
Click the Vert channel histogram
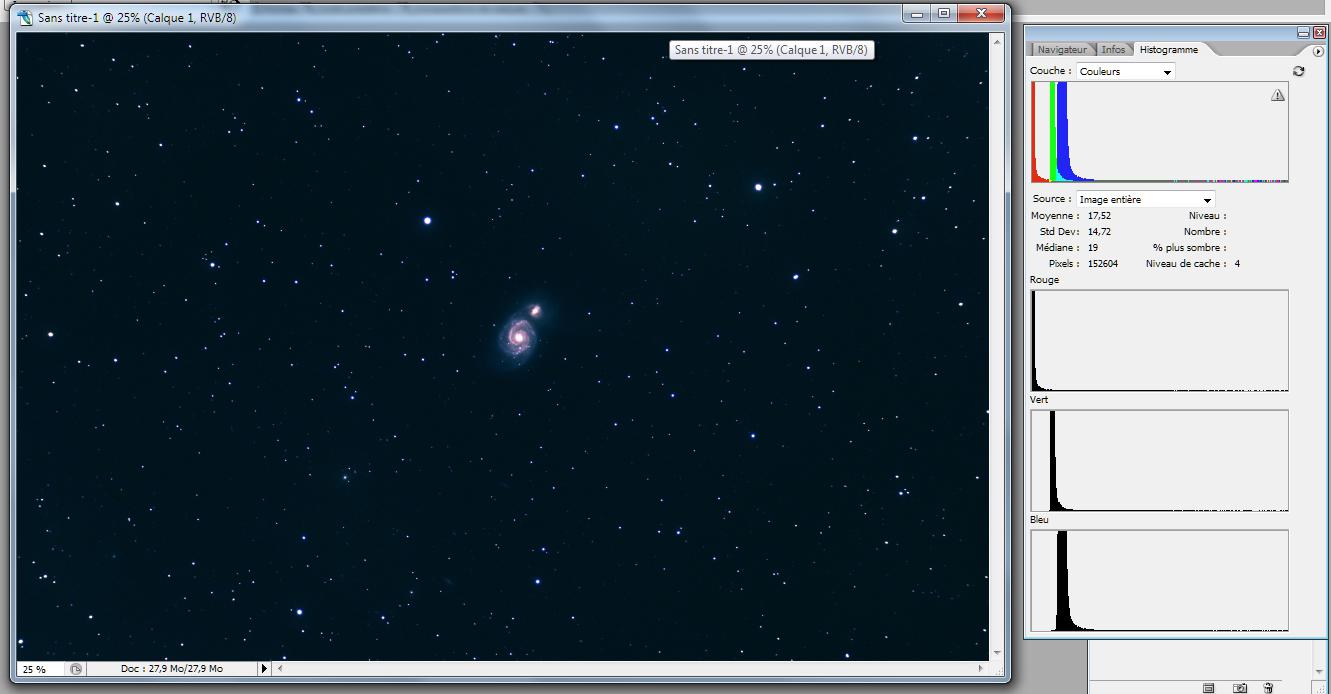(x=1160, y=461)
